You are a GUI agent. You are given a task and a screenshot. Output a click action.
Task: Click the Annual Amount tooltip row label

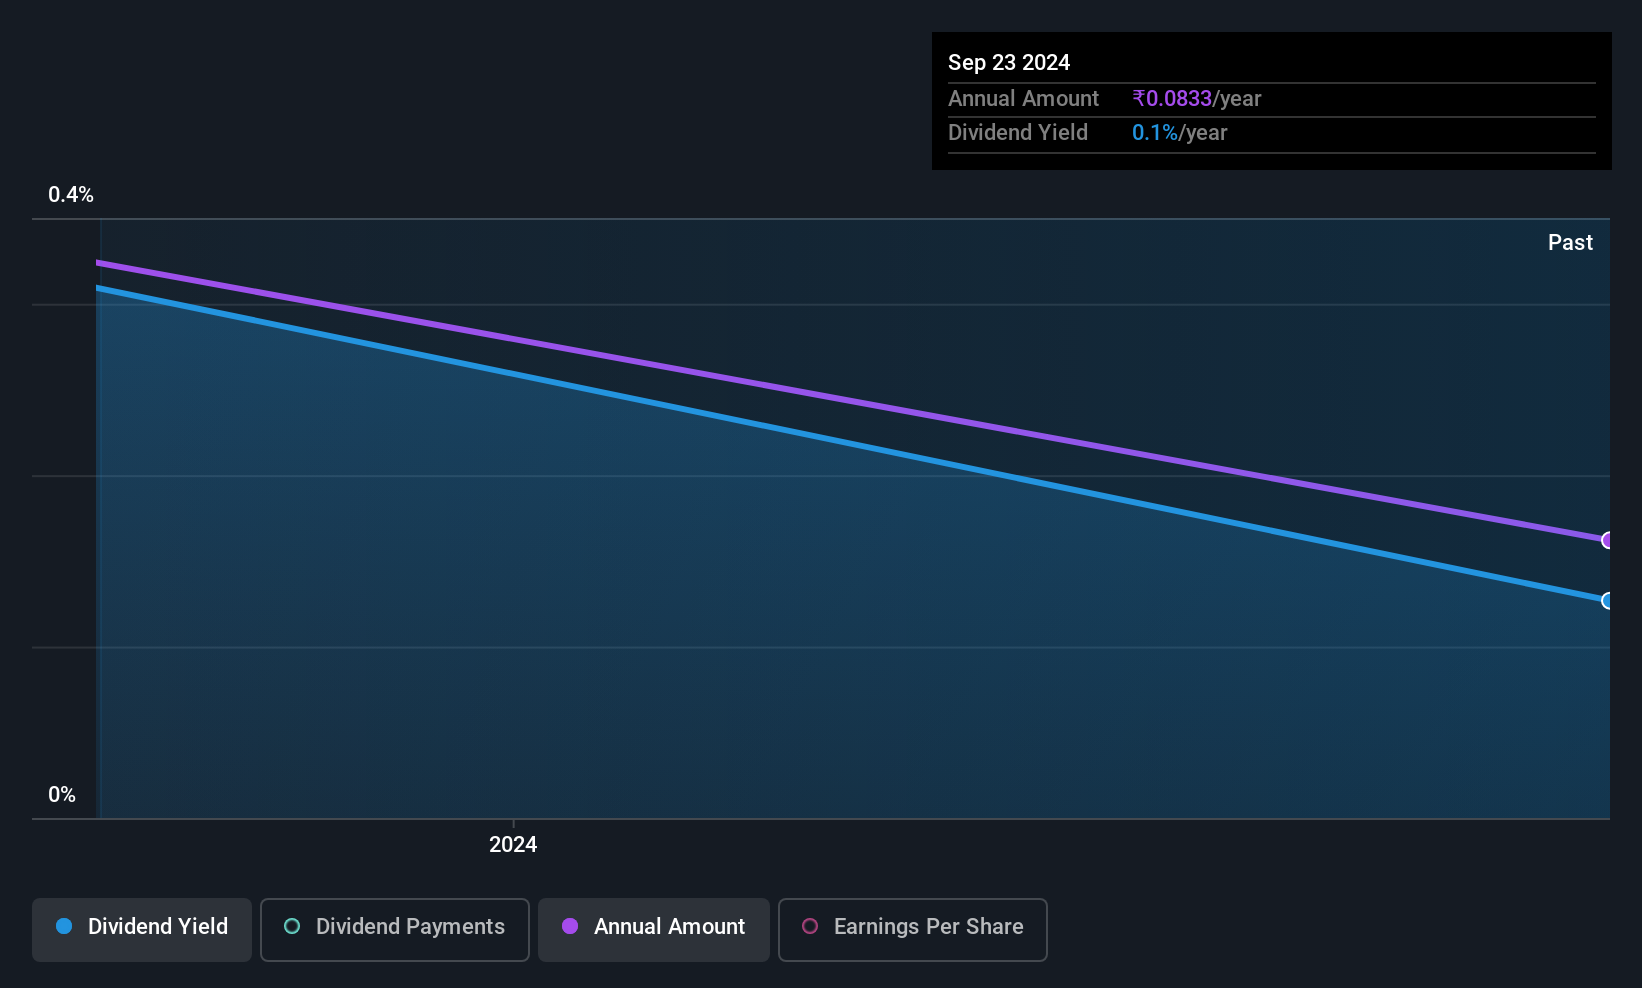click(x=1023, y=98)
